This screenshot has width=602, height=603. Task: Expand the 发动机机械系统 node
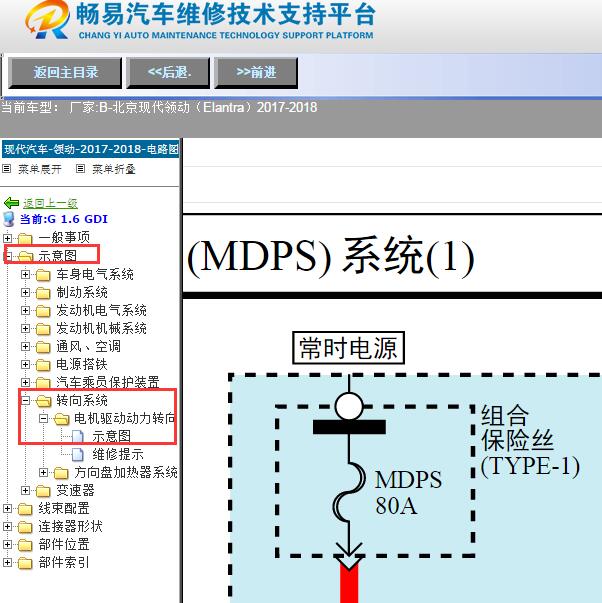(25, 328)
